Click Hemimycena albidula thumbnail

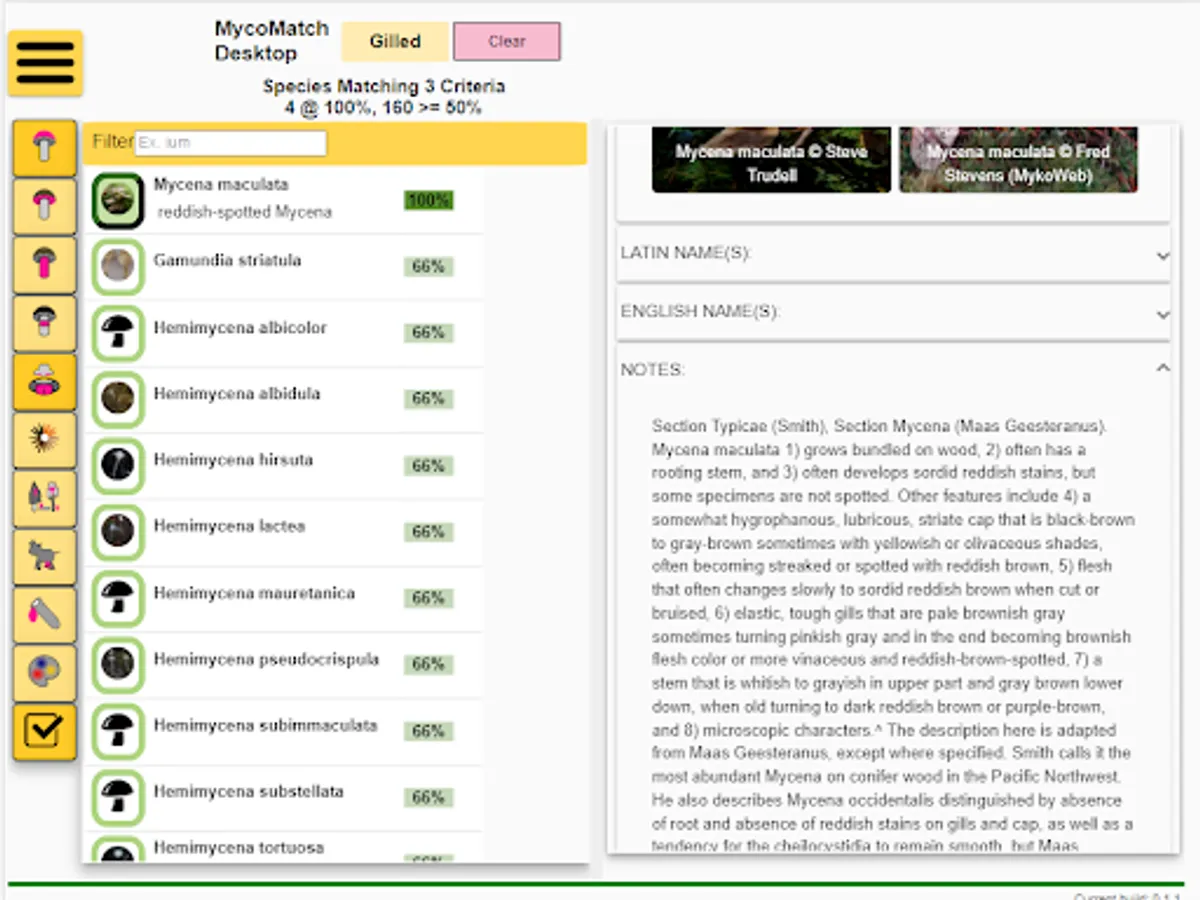point(118,398)
